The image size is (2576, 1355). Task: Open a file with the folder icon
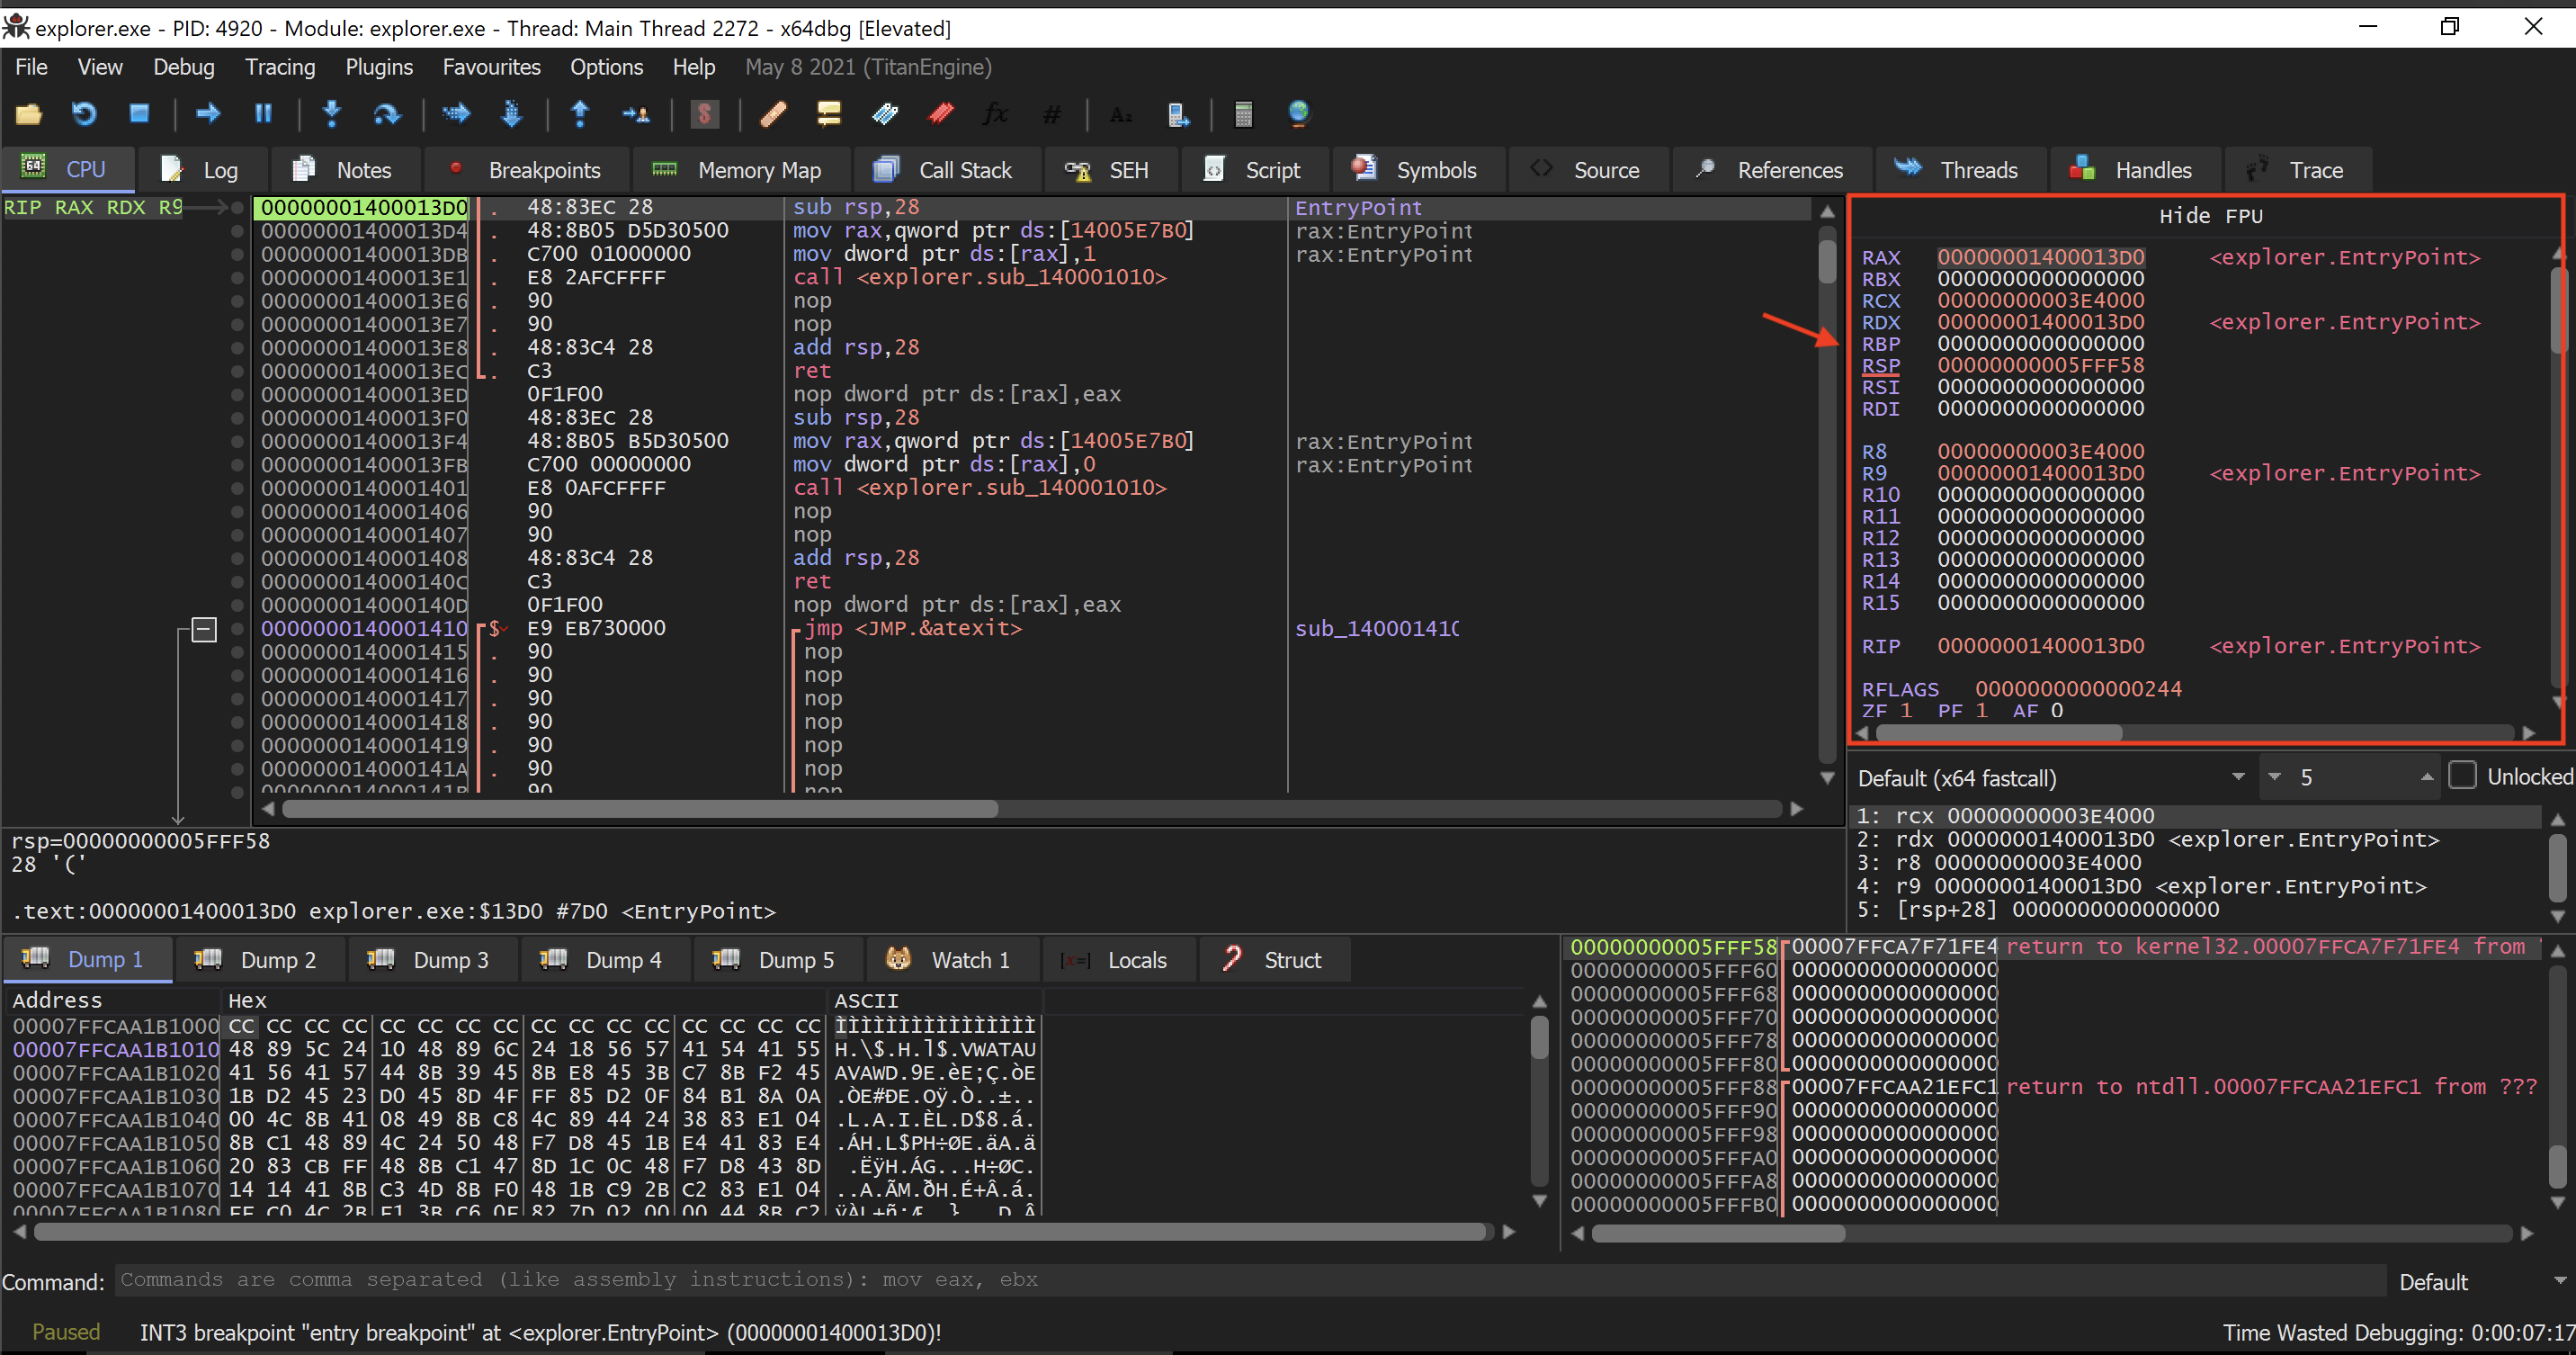point(28,114)
